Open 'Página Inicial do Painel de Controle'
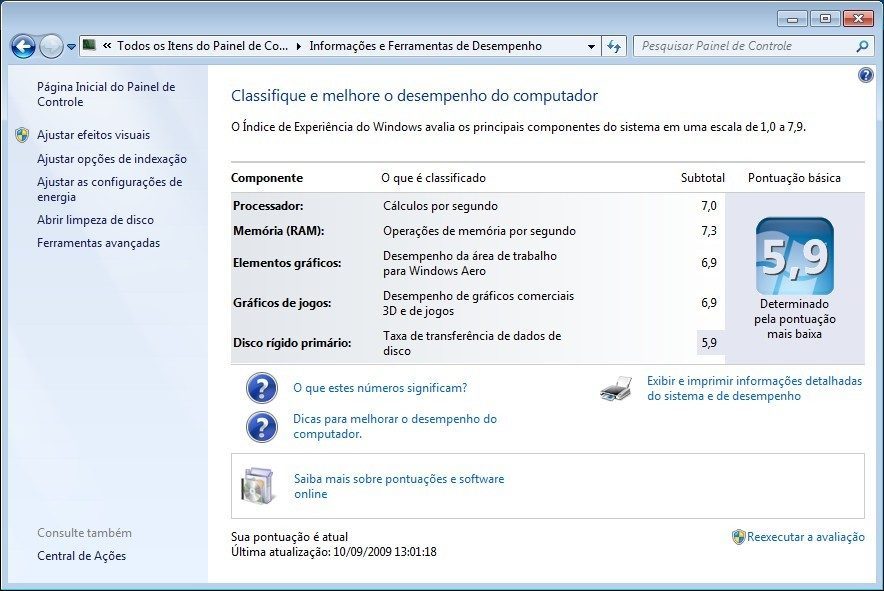Image resolution: width=884 pixels, height=591 pixels. 106,94
